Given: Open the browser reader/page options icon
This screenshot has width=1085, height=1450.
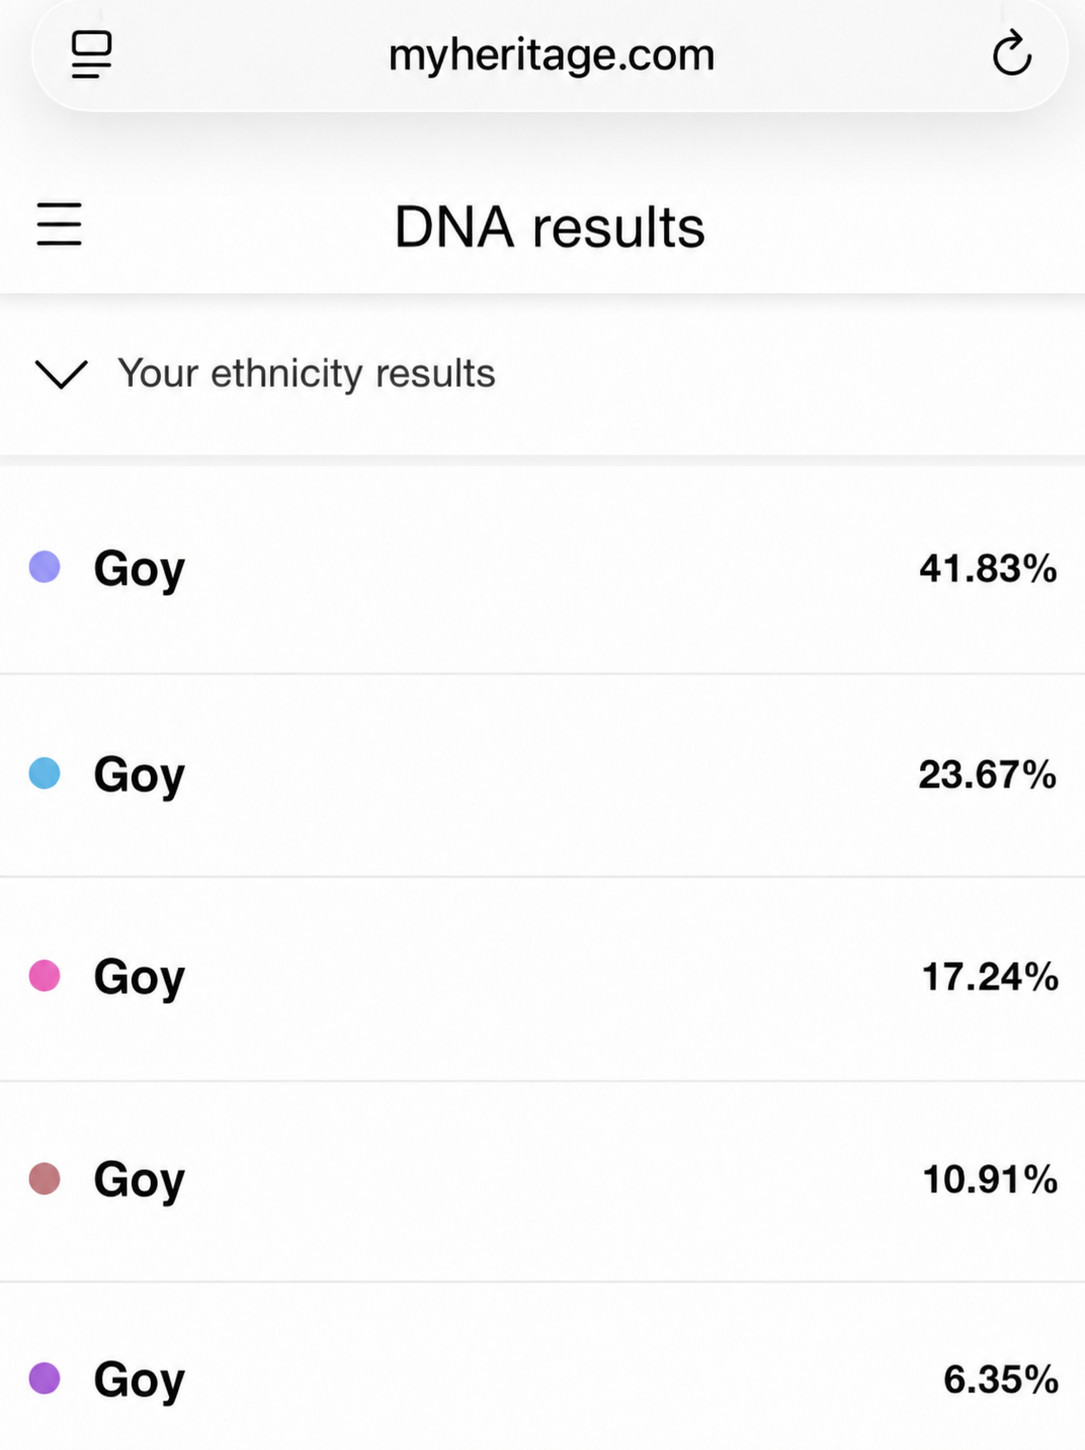Looking at the screenshot, I should click(91, 54).
